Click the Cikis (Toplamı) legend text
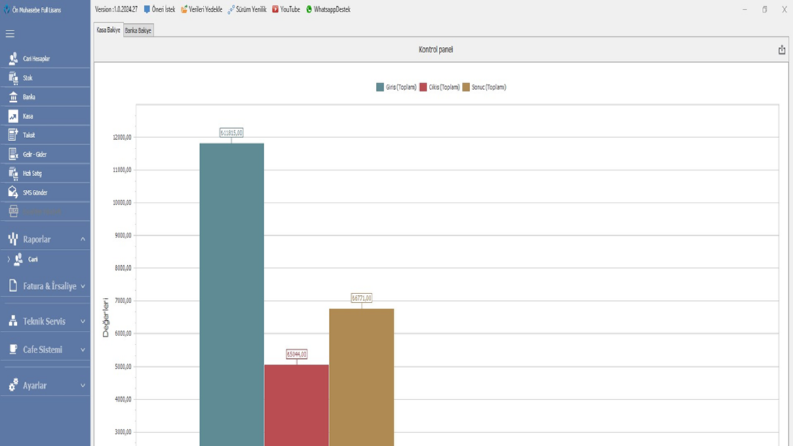The width and height of the screenshot is (793, 446). (444, 87)
